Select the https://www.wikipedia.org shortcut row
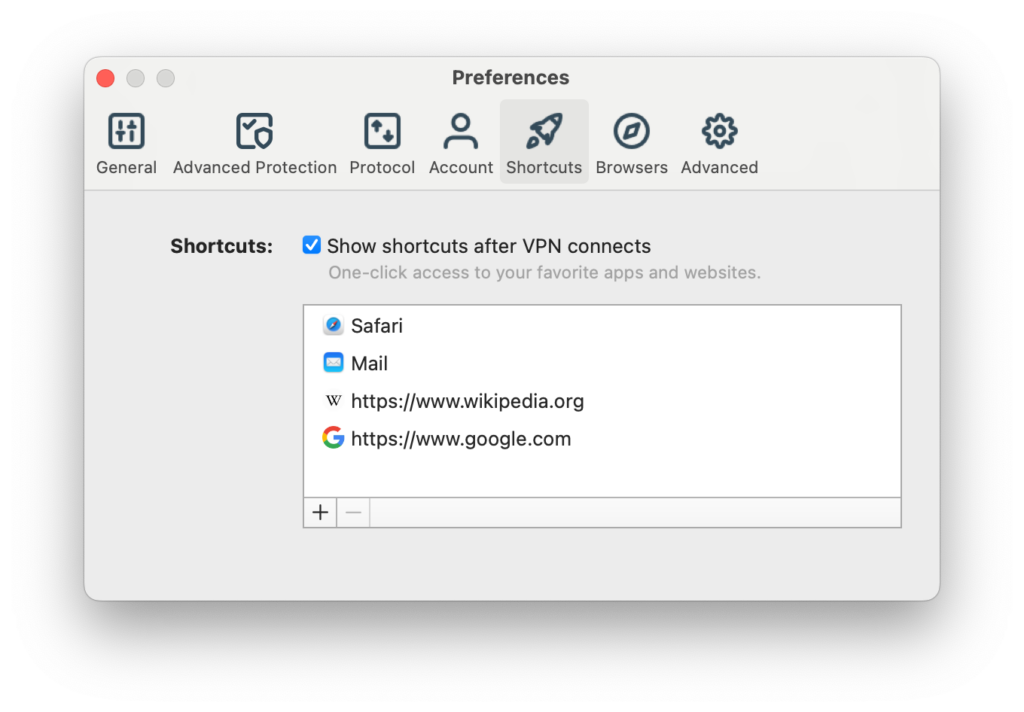 click(x=467, y=401)
